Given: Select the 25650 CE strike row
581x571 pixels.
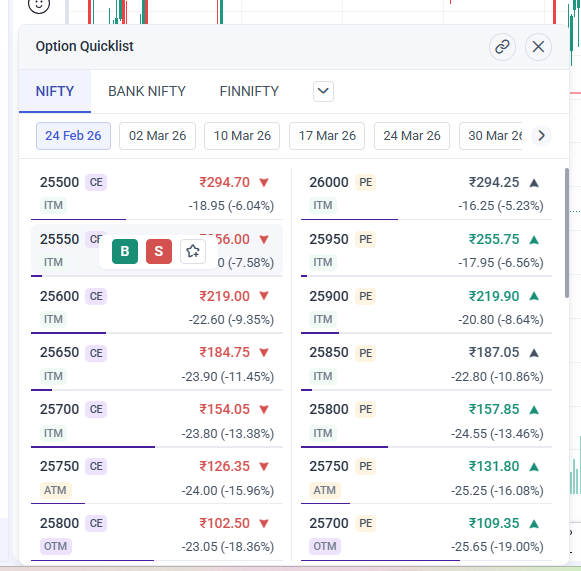Looking at the screenshot, I should (157, 364).
